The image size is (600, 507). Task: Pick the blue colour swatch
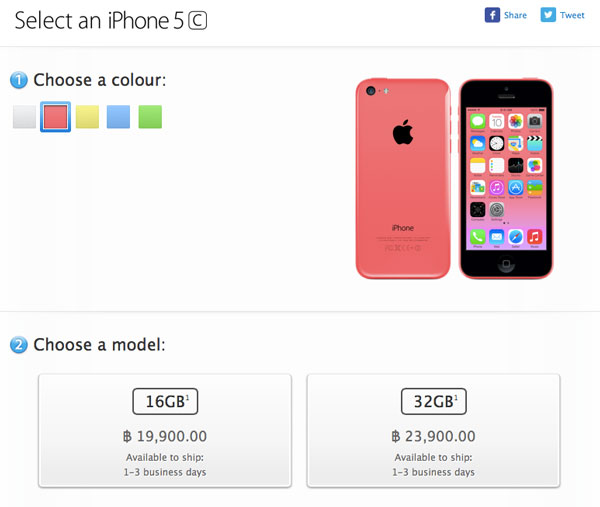(x=118, y=117)
